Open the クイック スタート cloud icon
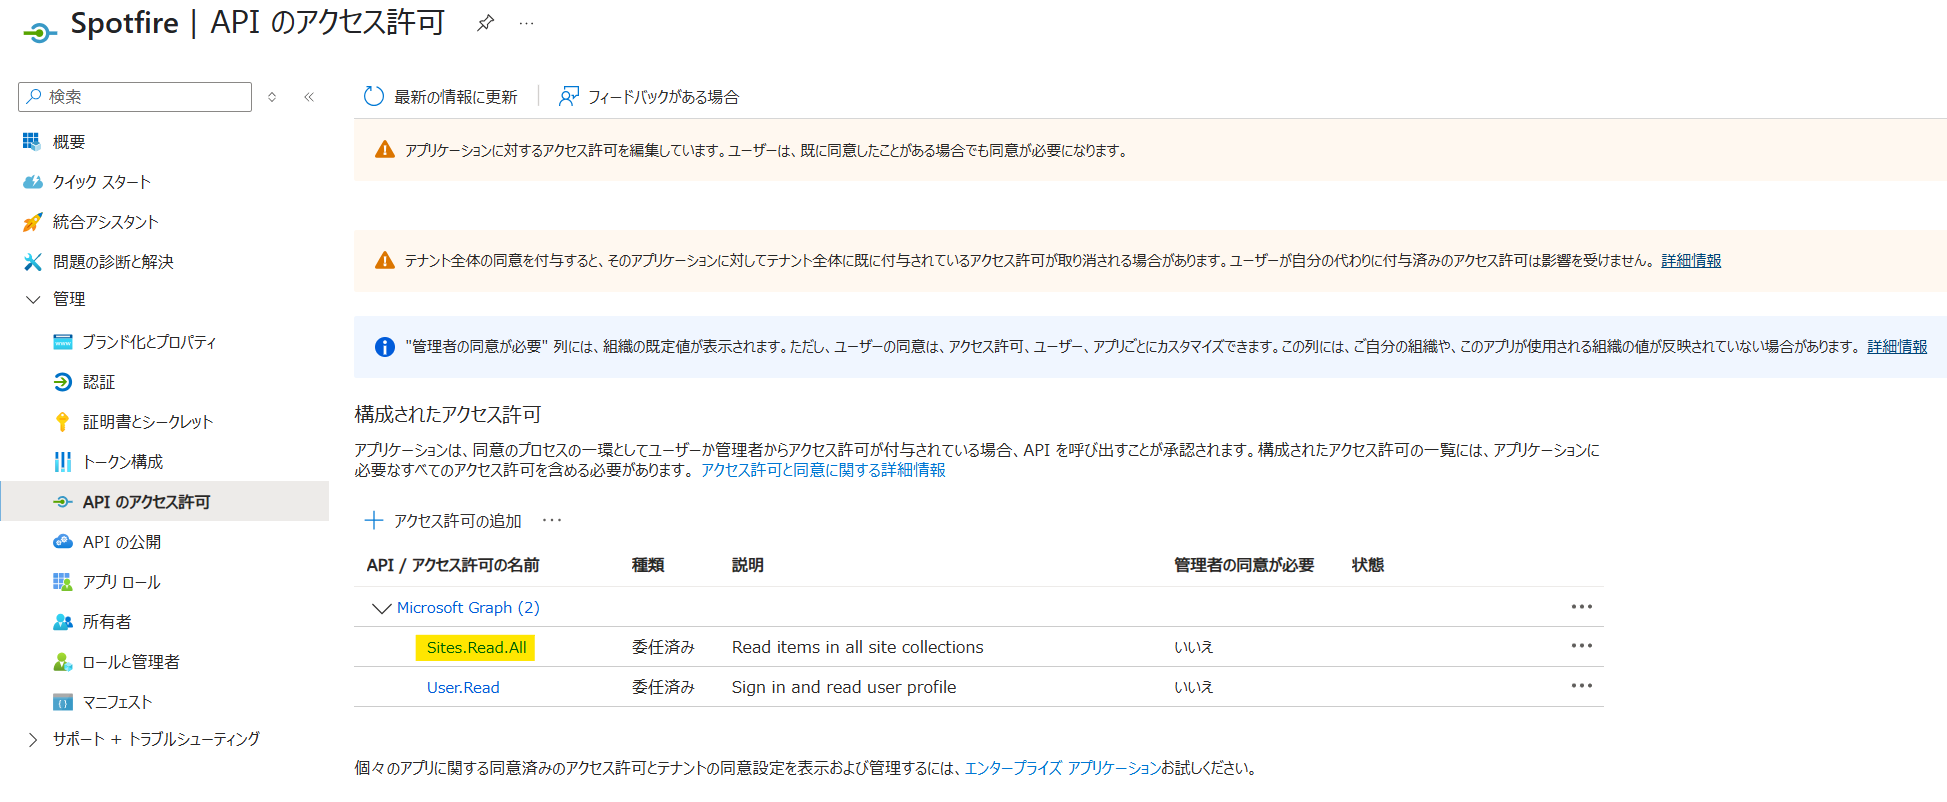 click(32, 181)
